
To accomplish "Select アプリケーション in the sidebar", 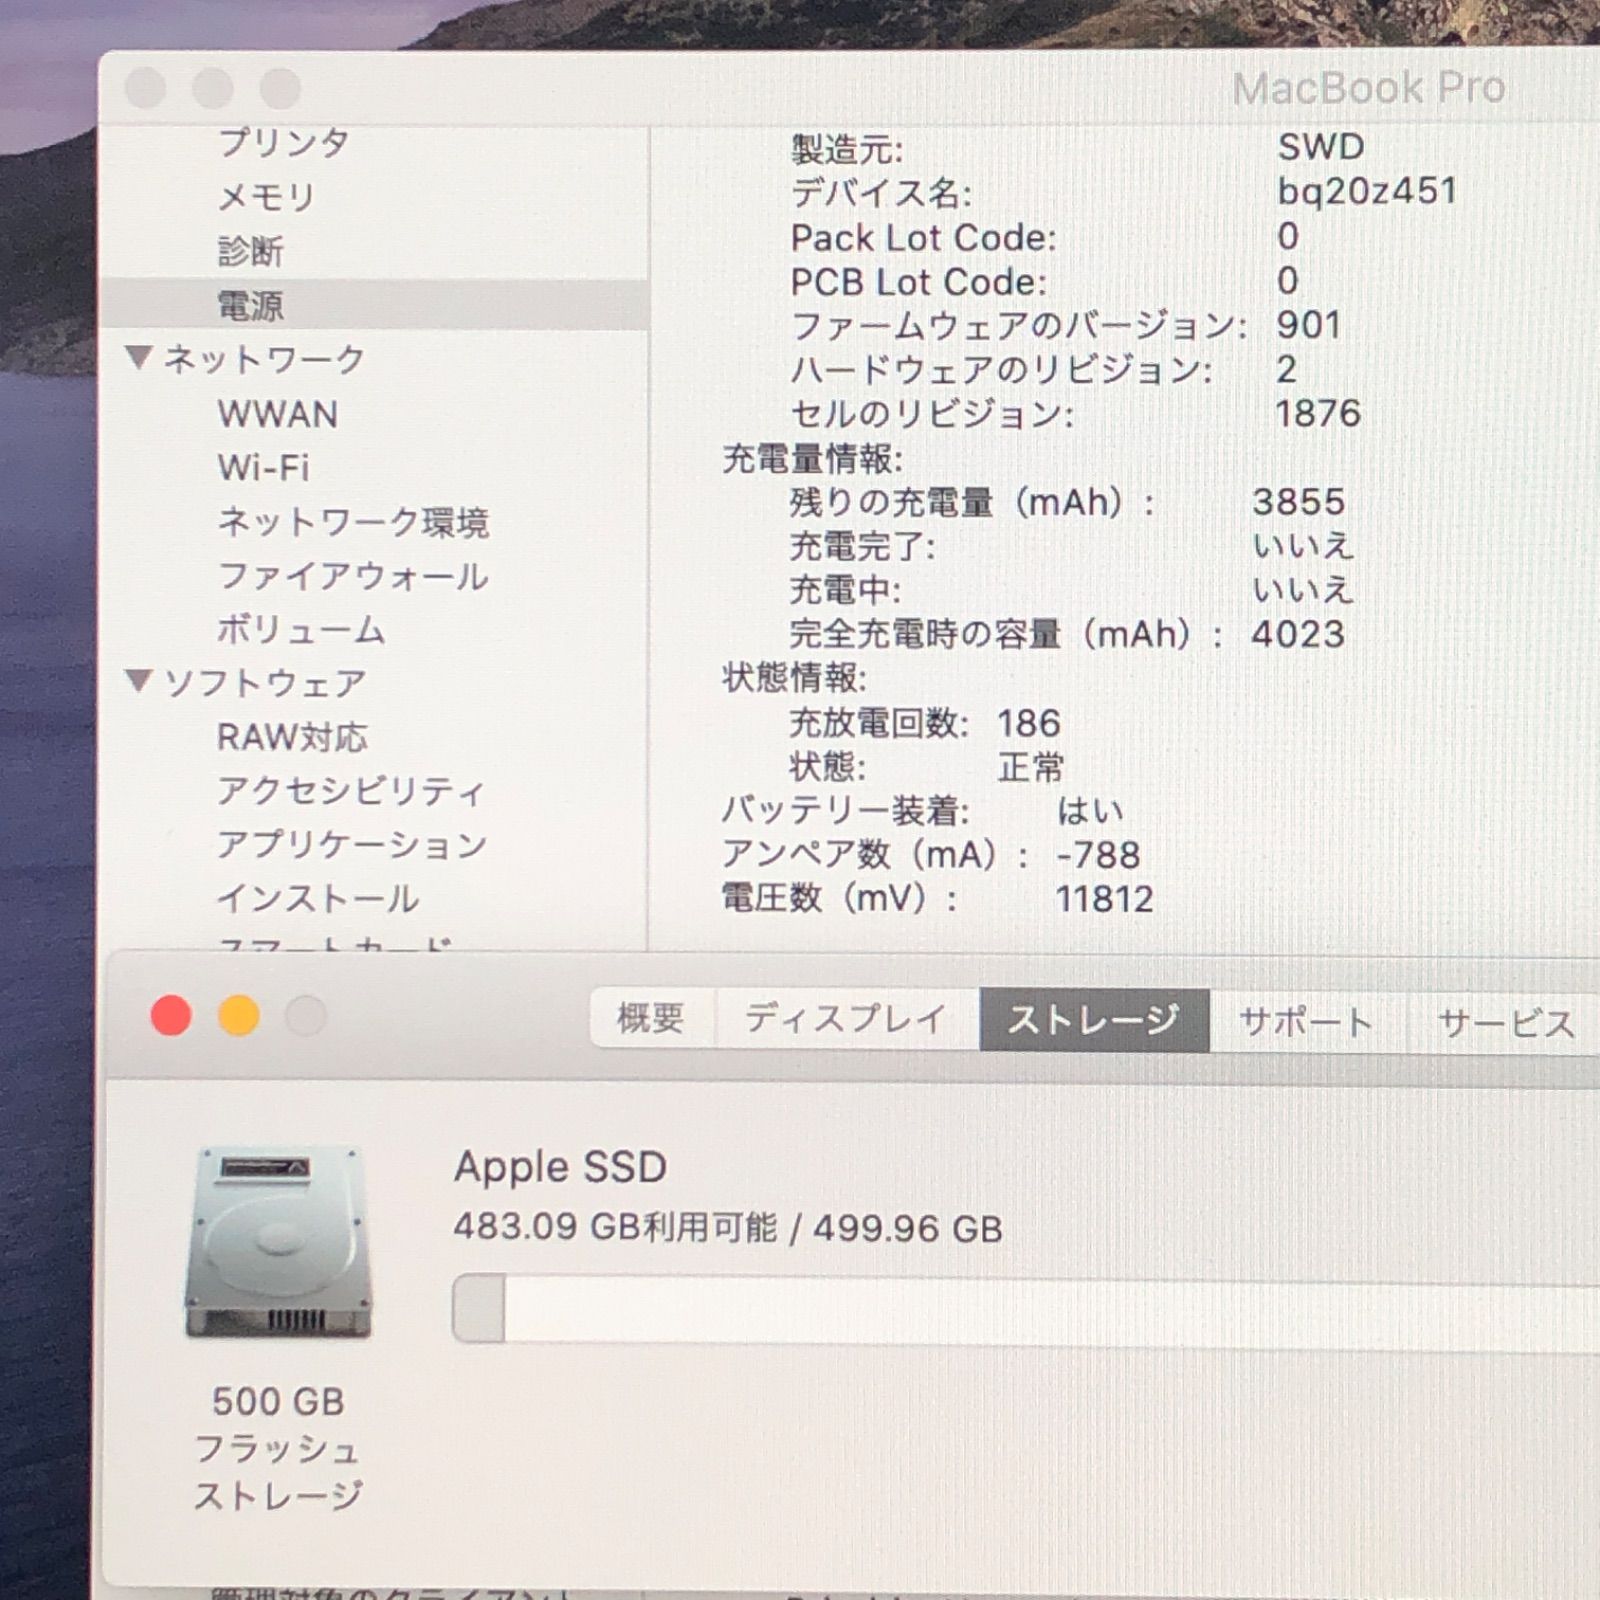I will click(352, 846).
